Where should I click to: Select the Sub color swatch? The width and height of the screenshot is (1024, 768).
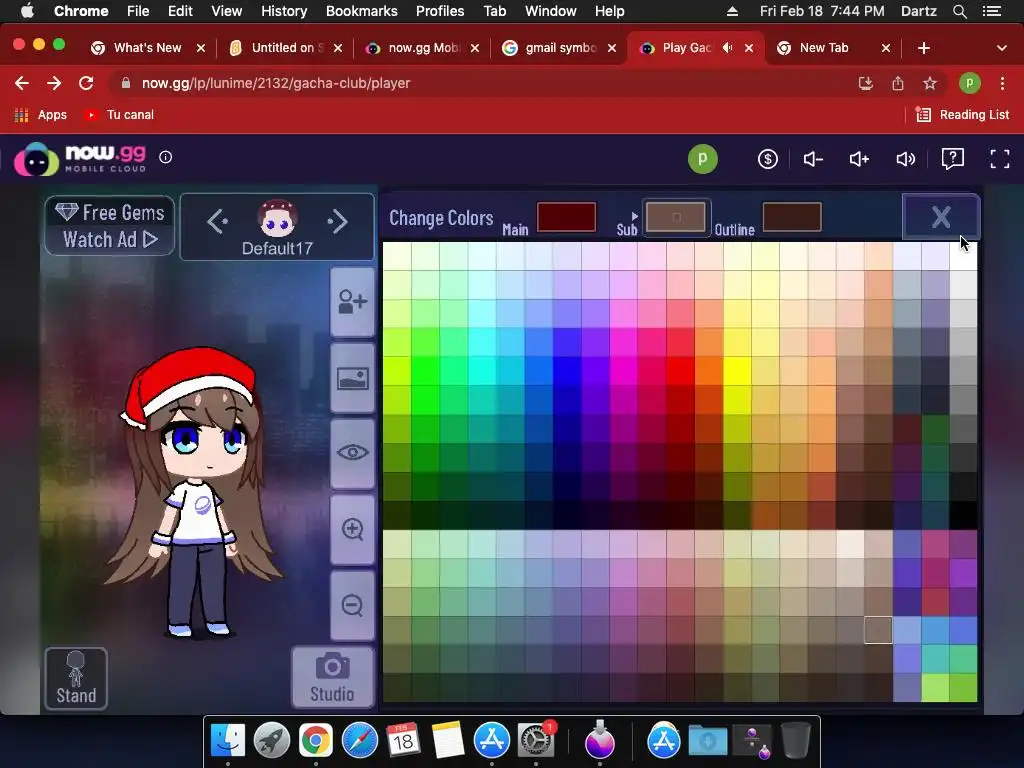[676, 217]
